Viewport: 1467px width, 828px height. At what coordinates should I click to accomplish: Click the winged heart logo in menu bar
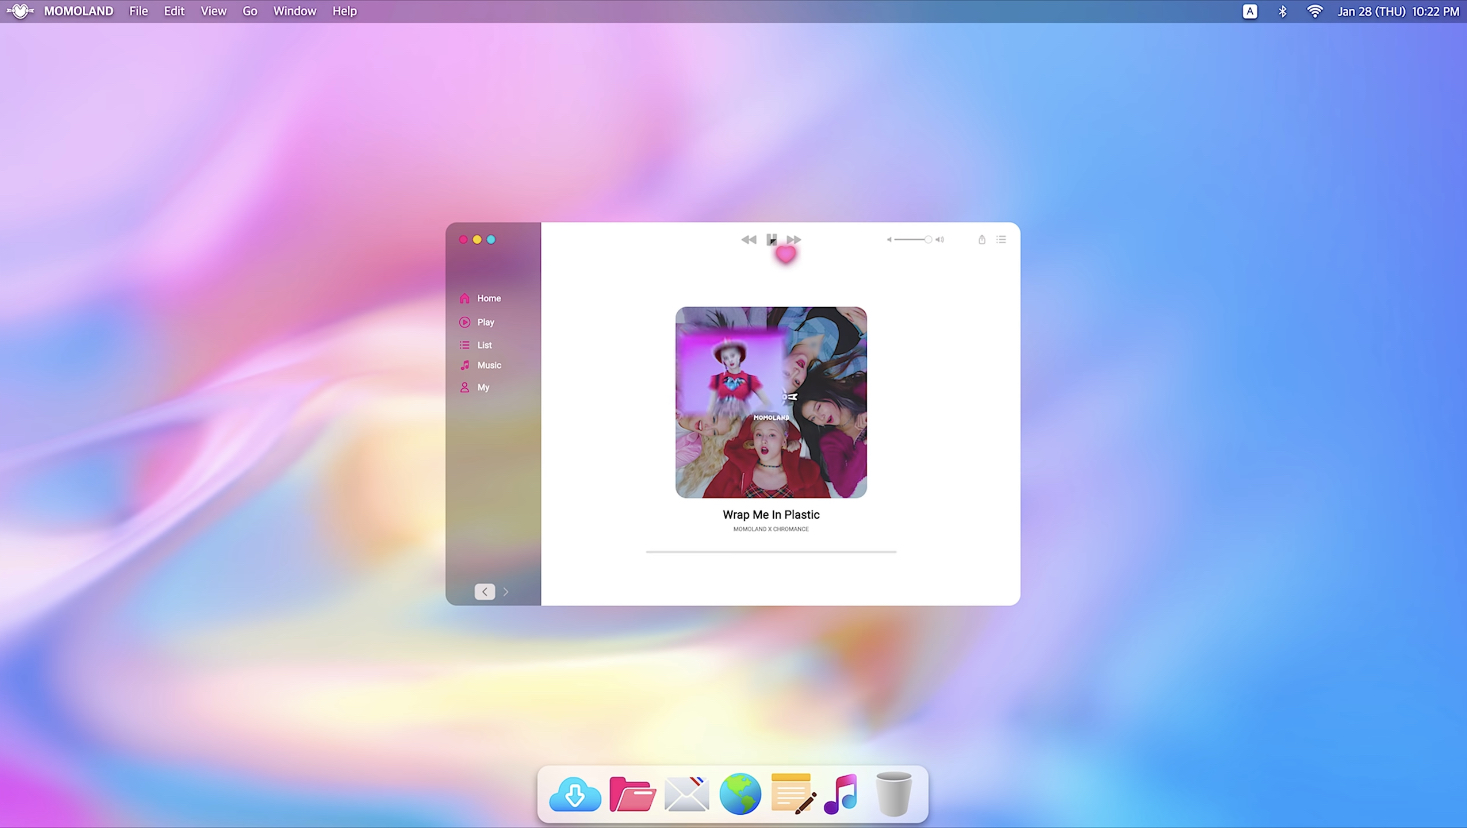coord(20,11)
